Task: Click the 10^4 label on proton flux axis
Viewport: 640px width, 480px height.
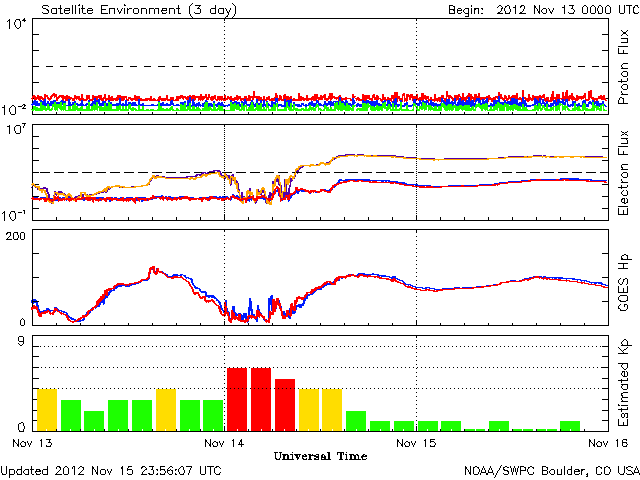Action: [x=16, y=24]
